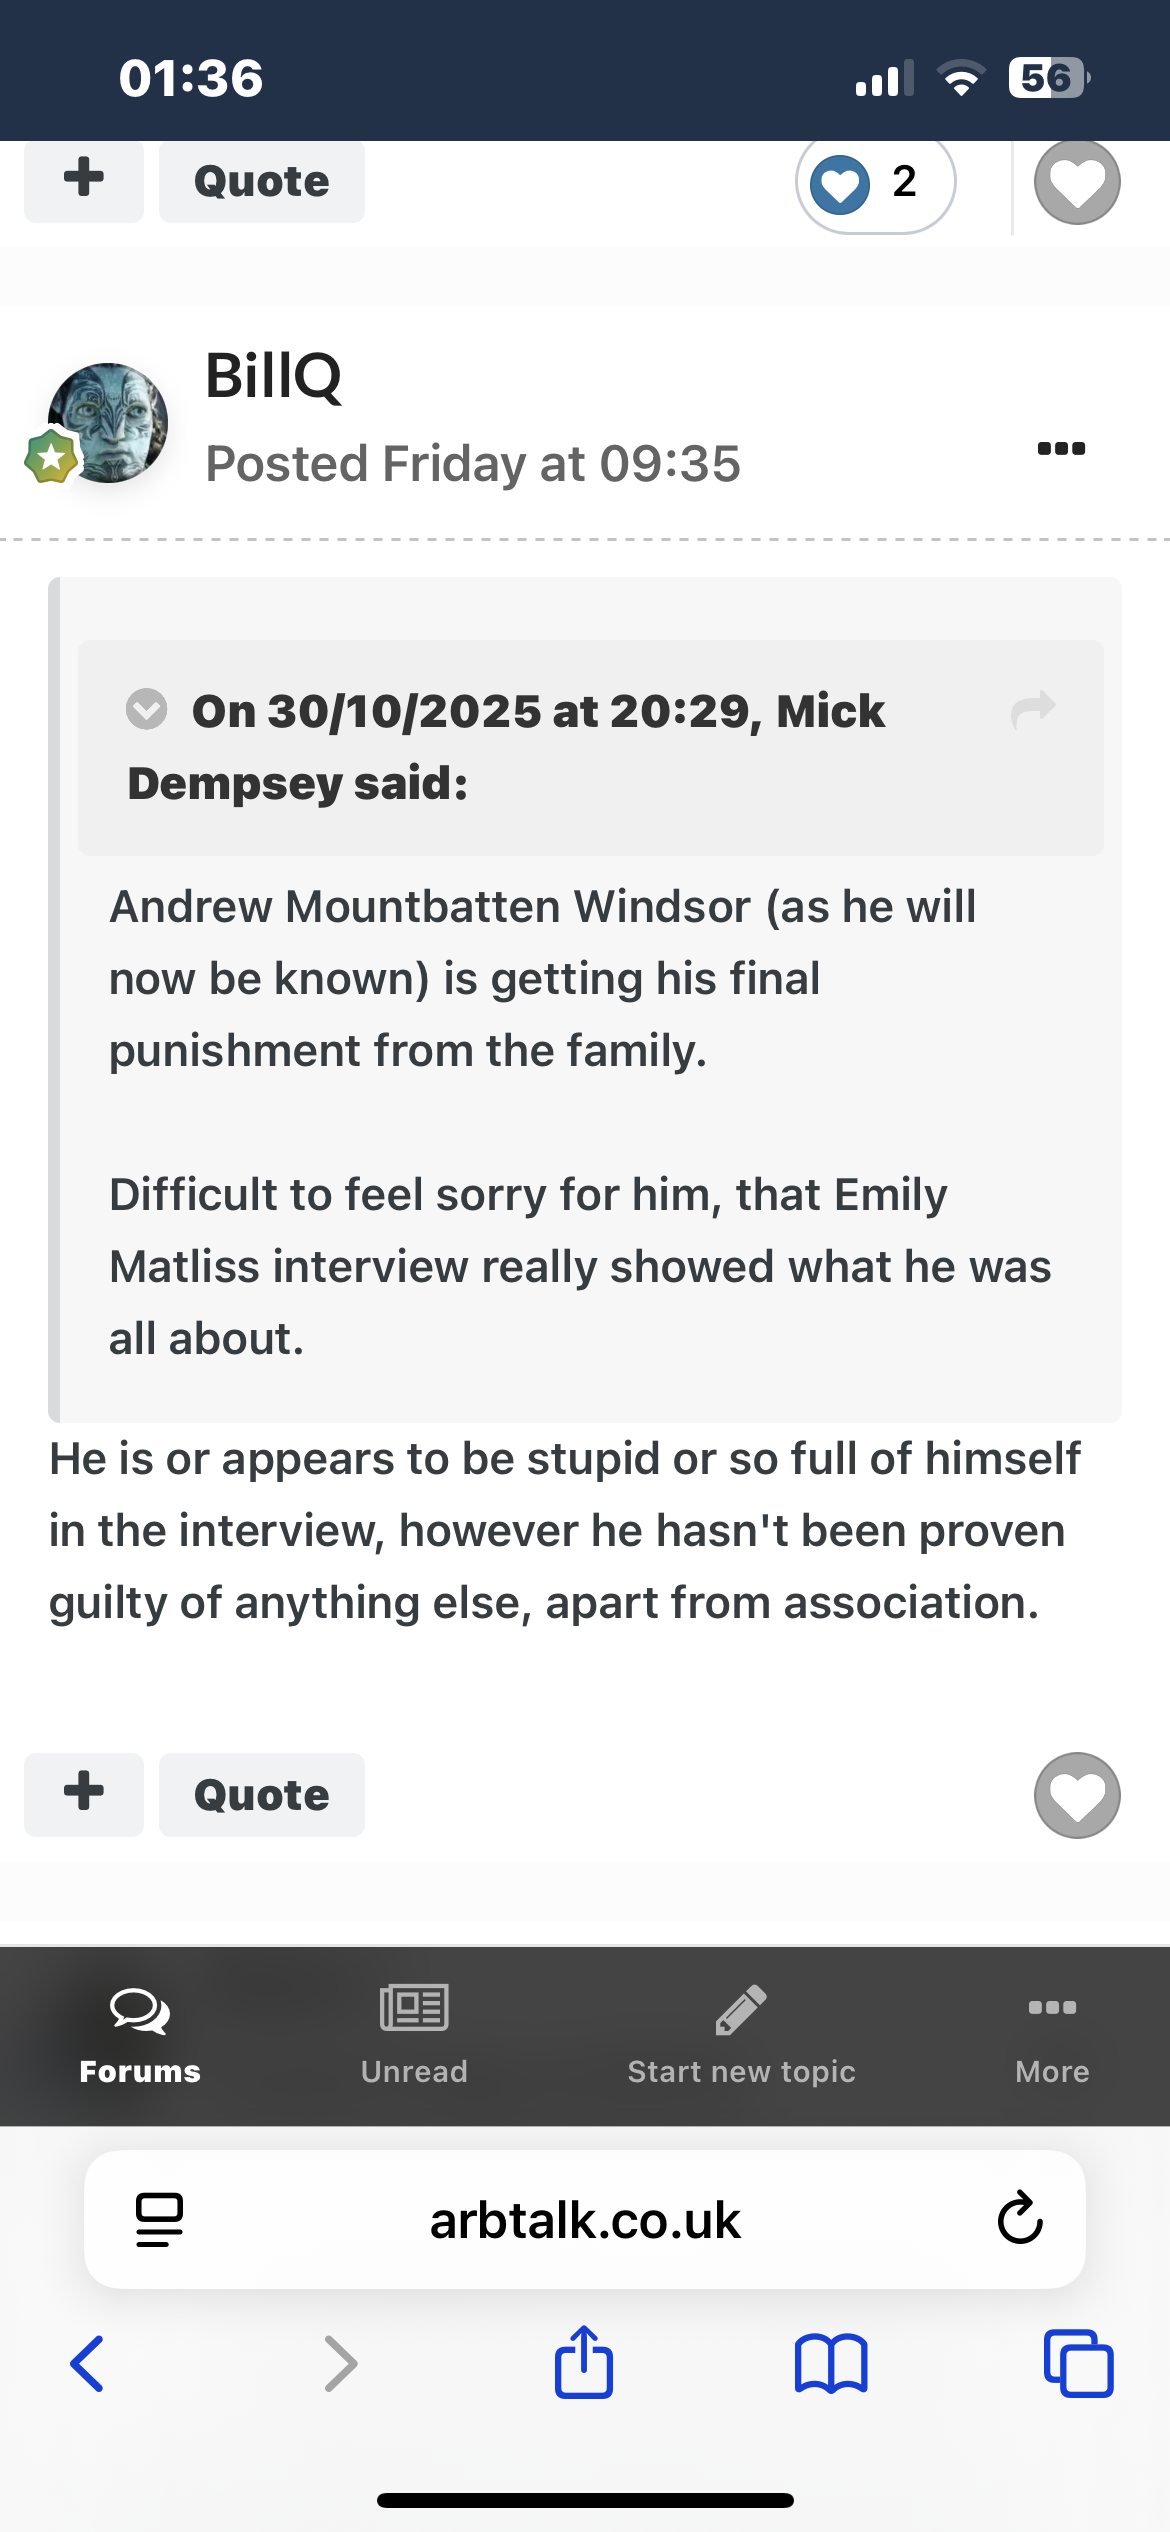Open Safari bookmarks book icon
1170x2532 pixels.
[831, 2364]
